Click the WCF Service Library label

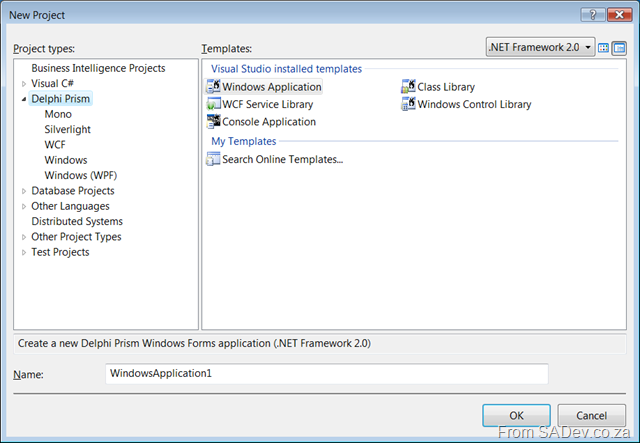pos(267,104)
